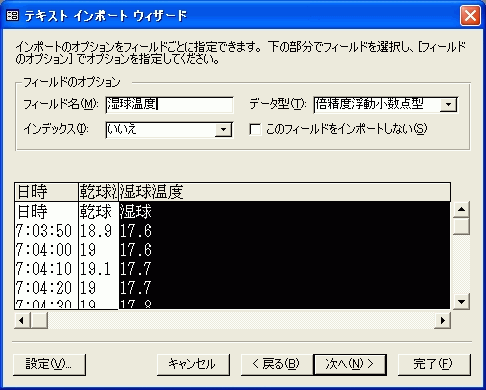The image size is (486, 390).
Task: Click cell 7:04:10 in the preview
Action: (46, 269)
